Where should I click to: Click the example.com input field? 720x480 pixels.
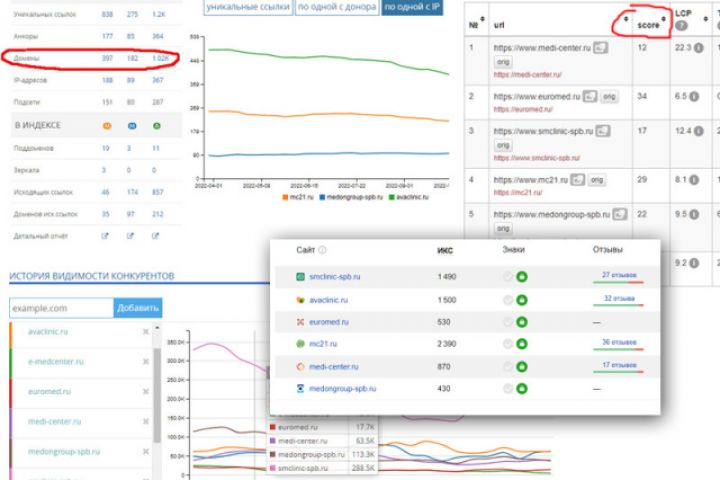(x=61, y=308)
